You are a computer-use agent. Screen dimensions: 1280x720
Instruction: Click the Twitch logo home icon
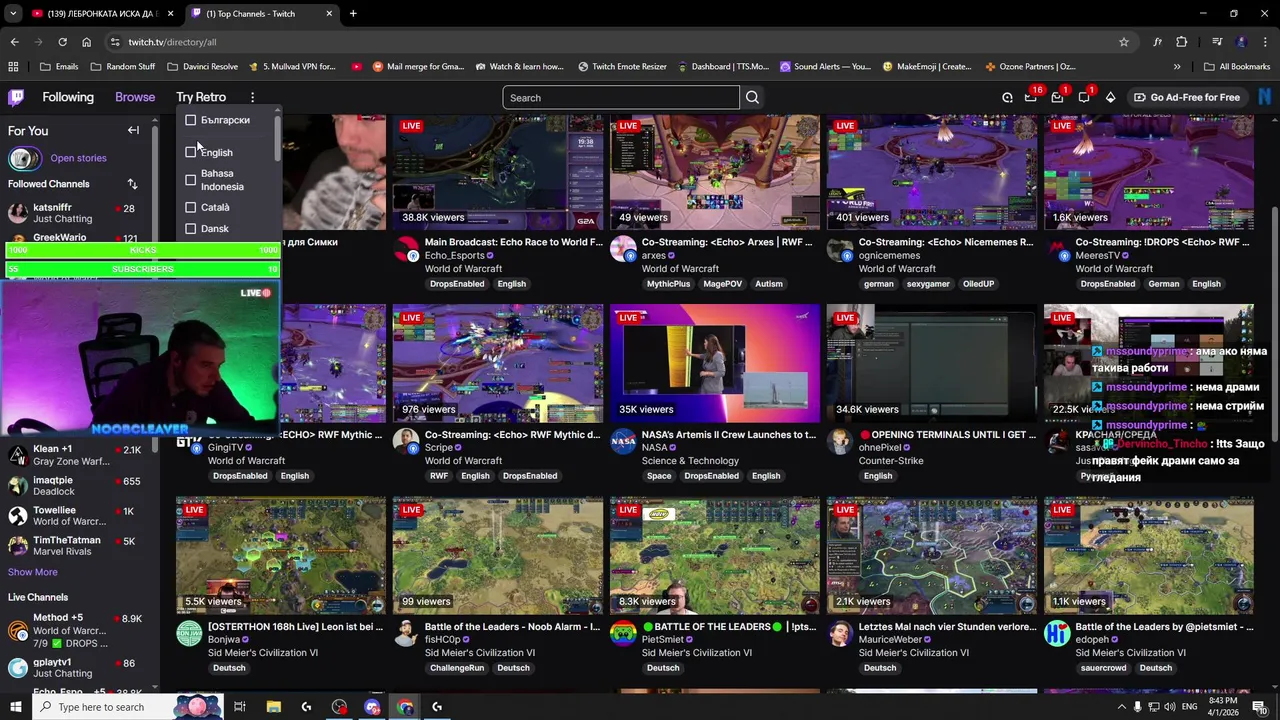point(16,97)
